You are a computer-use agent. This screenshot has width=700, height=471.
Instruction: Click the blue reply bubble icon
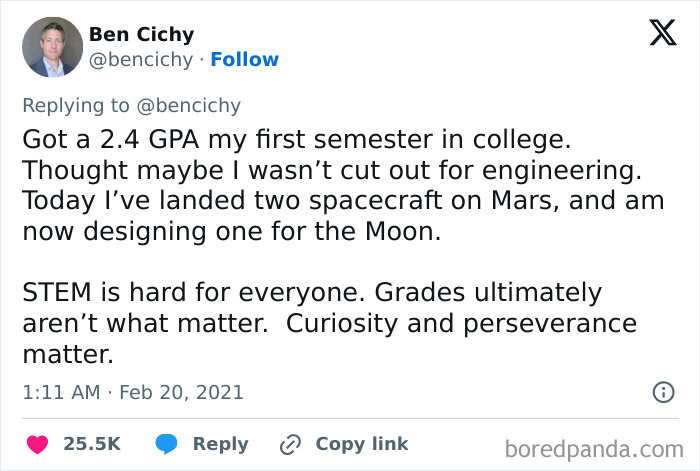167,443
